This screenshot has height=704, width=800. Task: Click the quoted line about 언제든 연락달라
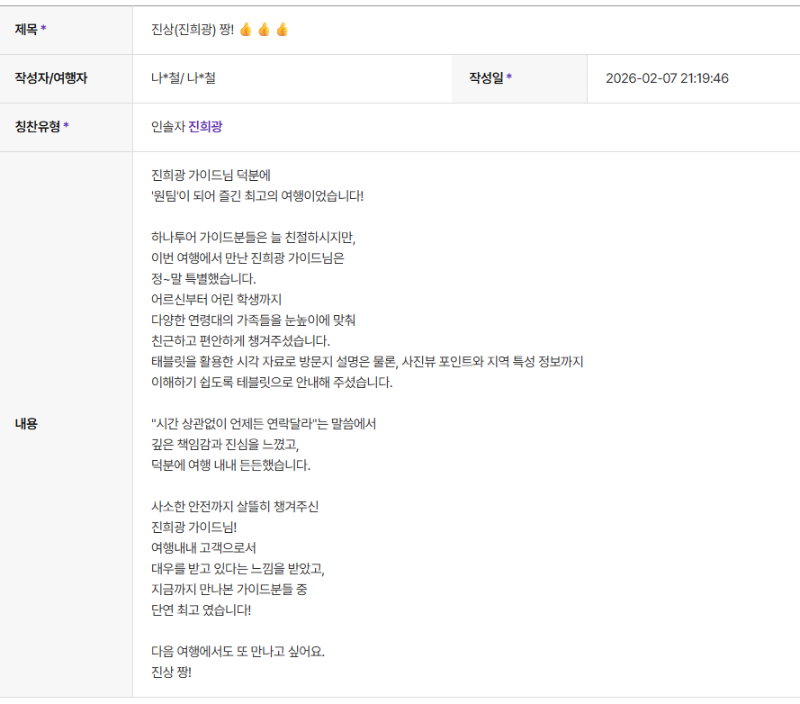coord(262,424)
